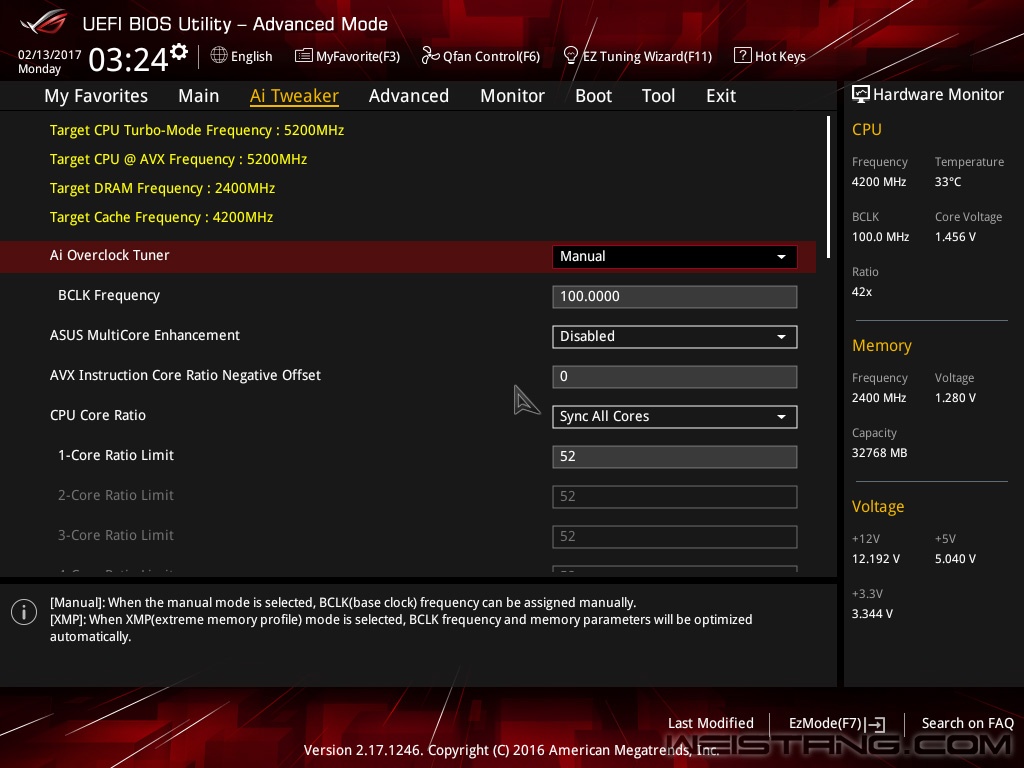Click the 02/13/2017 date
The width and height of the screenshot is (1024, 768).
(x=50, y=55)
